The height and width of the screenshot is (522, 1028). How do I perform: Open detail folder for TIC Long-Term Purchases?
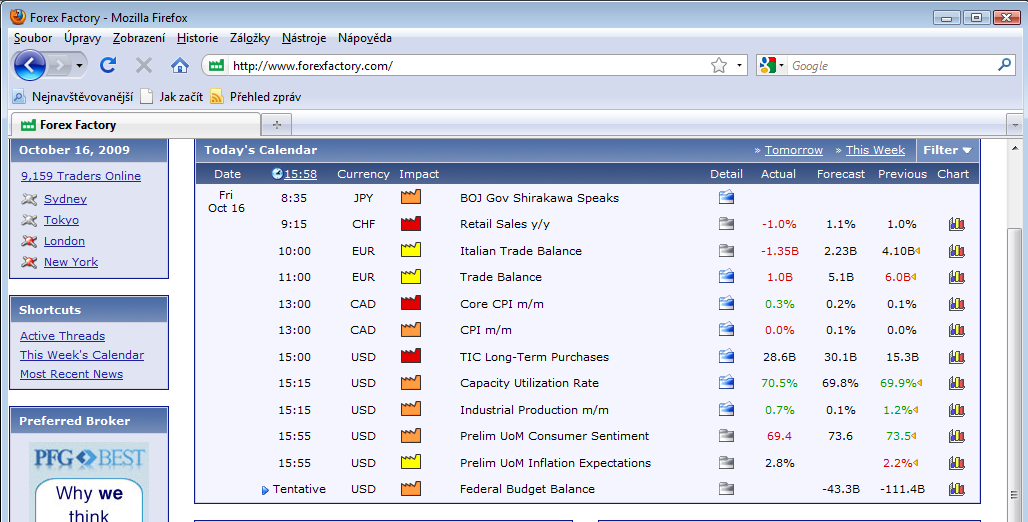[x=726, y=357]
